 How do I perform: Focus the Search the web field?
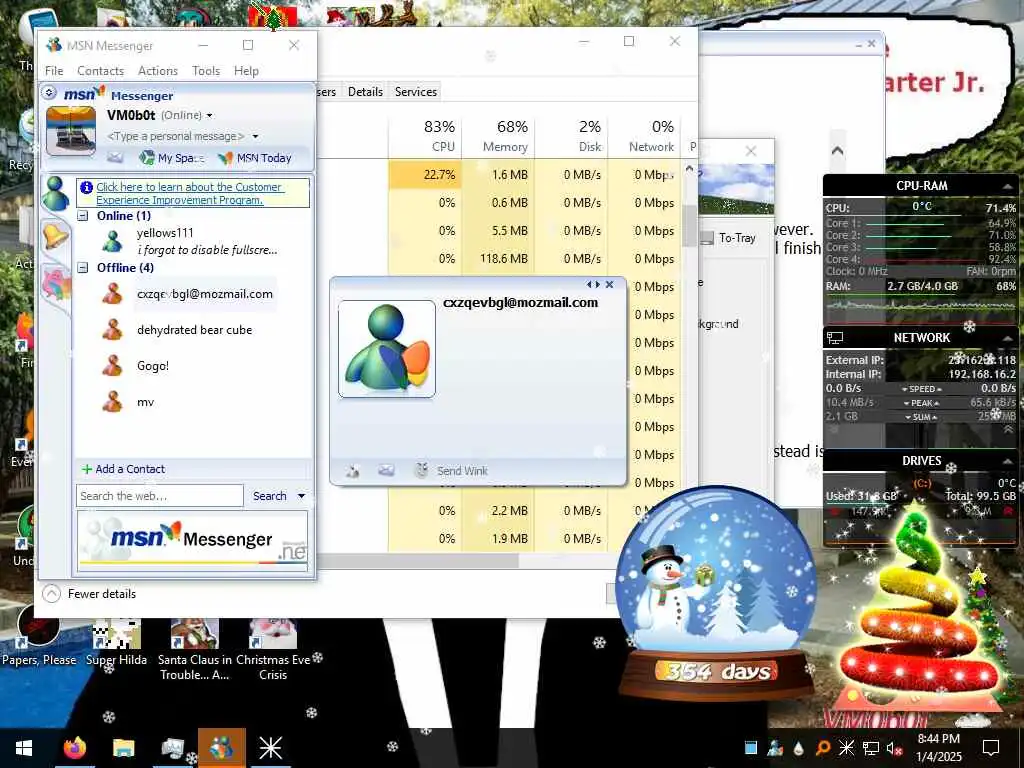click(x=160, y=496)
